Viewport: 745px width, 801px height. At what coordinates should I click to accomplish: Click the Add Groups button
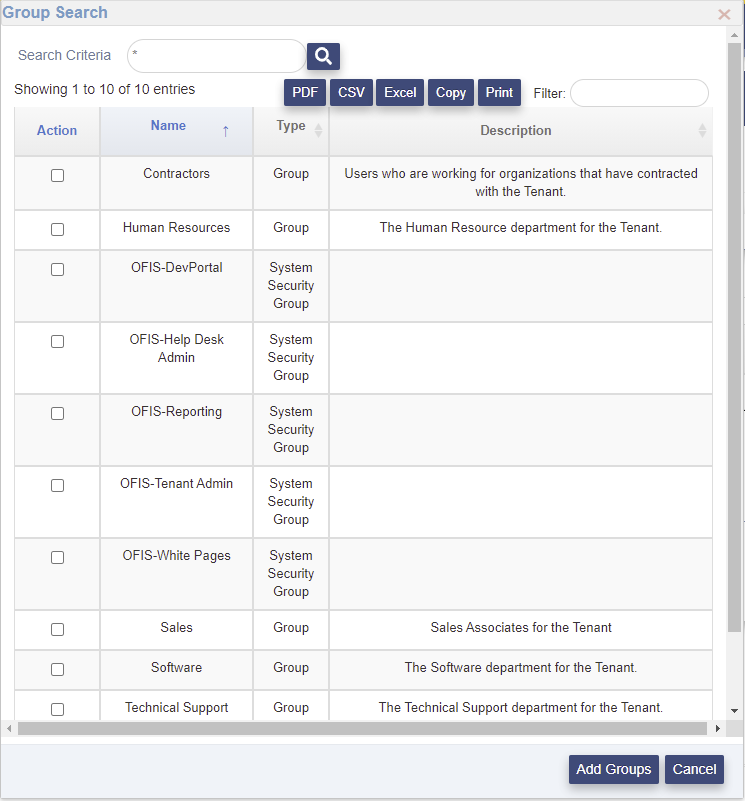pyautogui.click(x=614, y=769)
